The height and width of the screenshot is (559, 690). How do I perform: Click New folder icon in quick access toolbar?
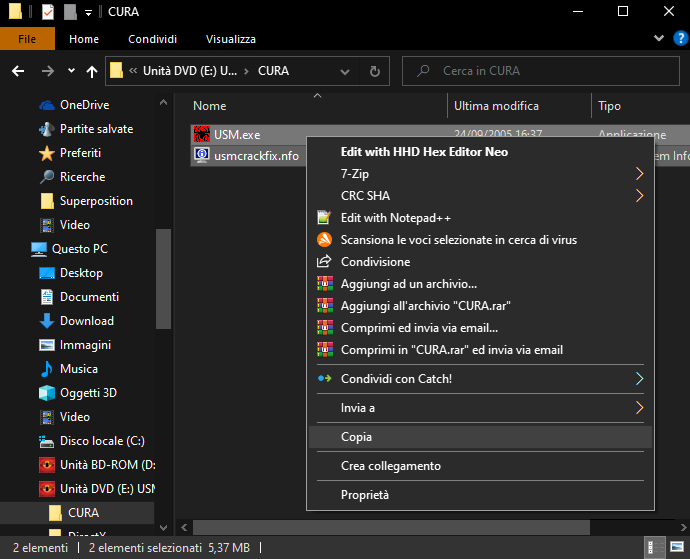coord(70,12)
